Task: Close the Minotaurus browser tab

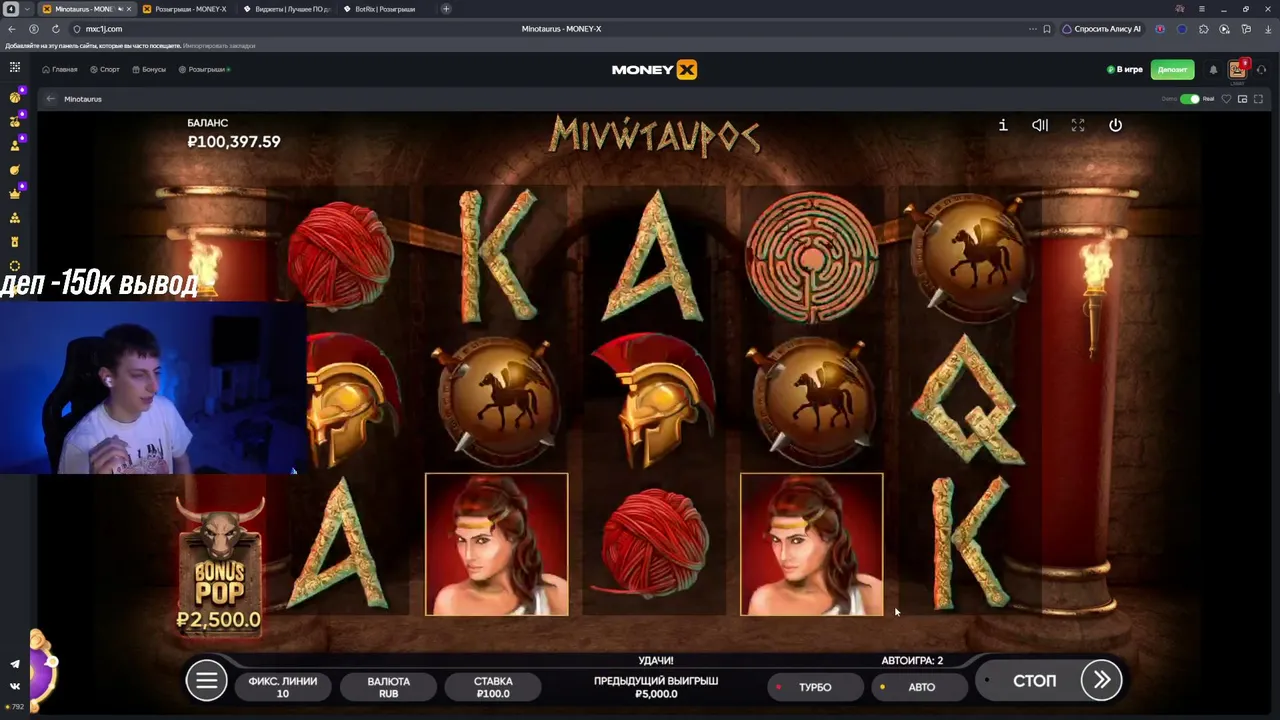Action: [129, 9]
